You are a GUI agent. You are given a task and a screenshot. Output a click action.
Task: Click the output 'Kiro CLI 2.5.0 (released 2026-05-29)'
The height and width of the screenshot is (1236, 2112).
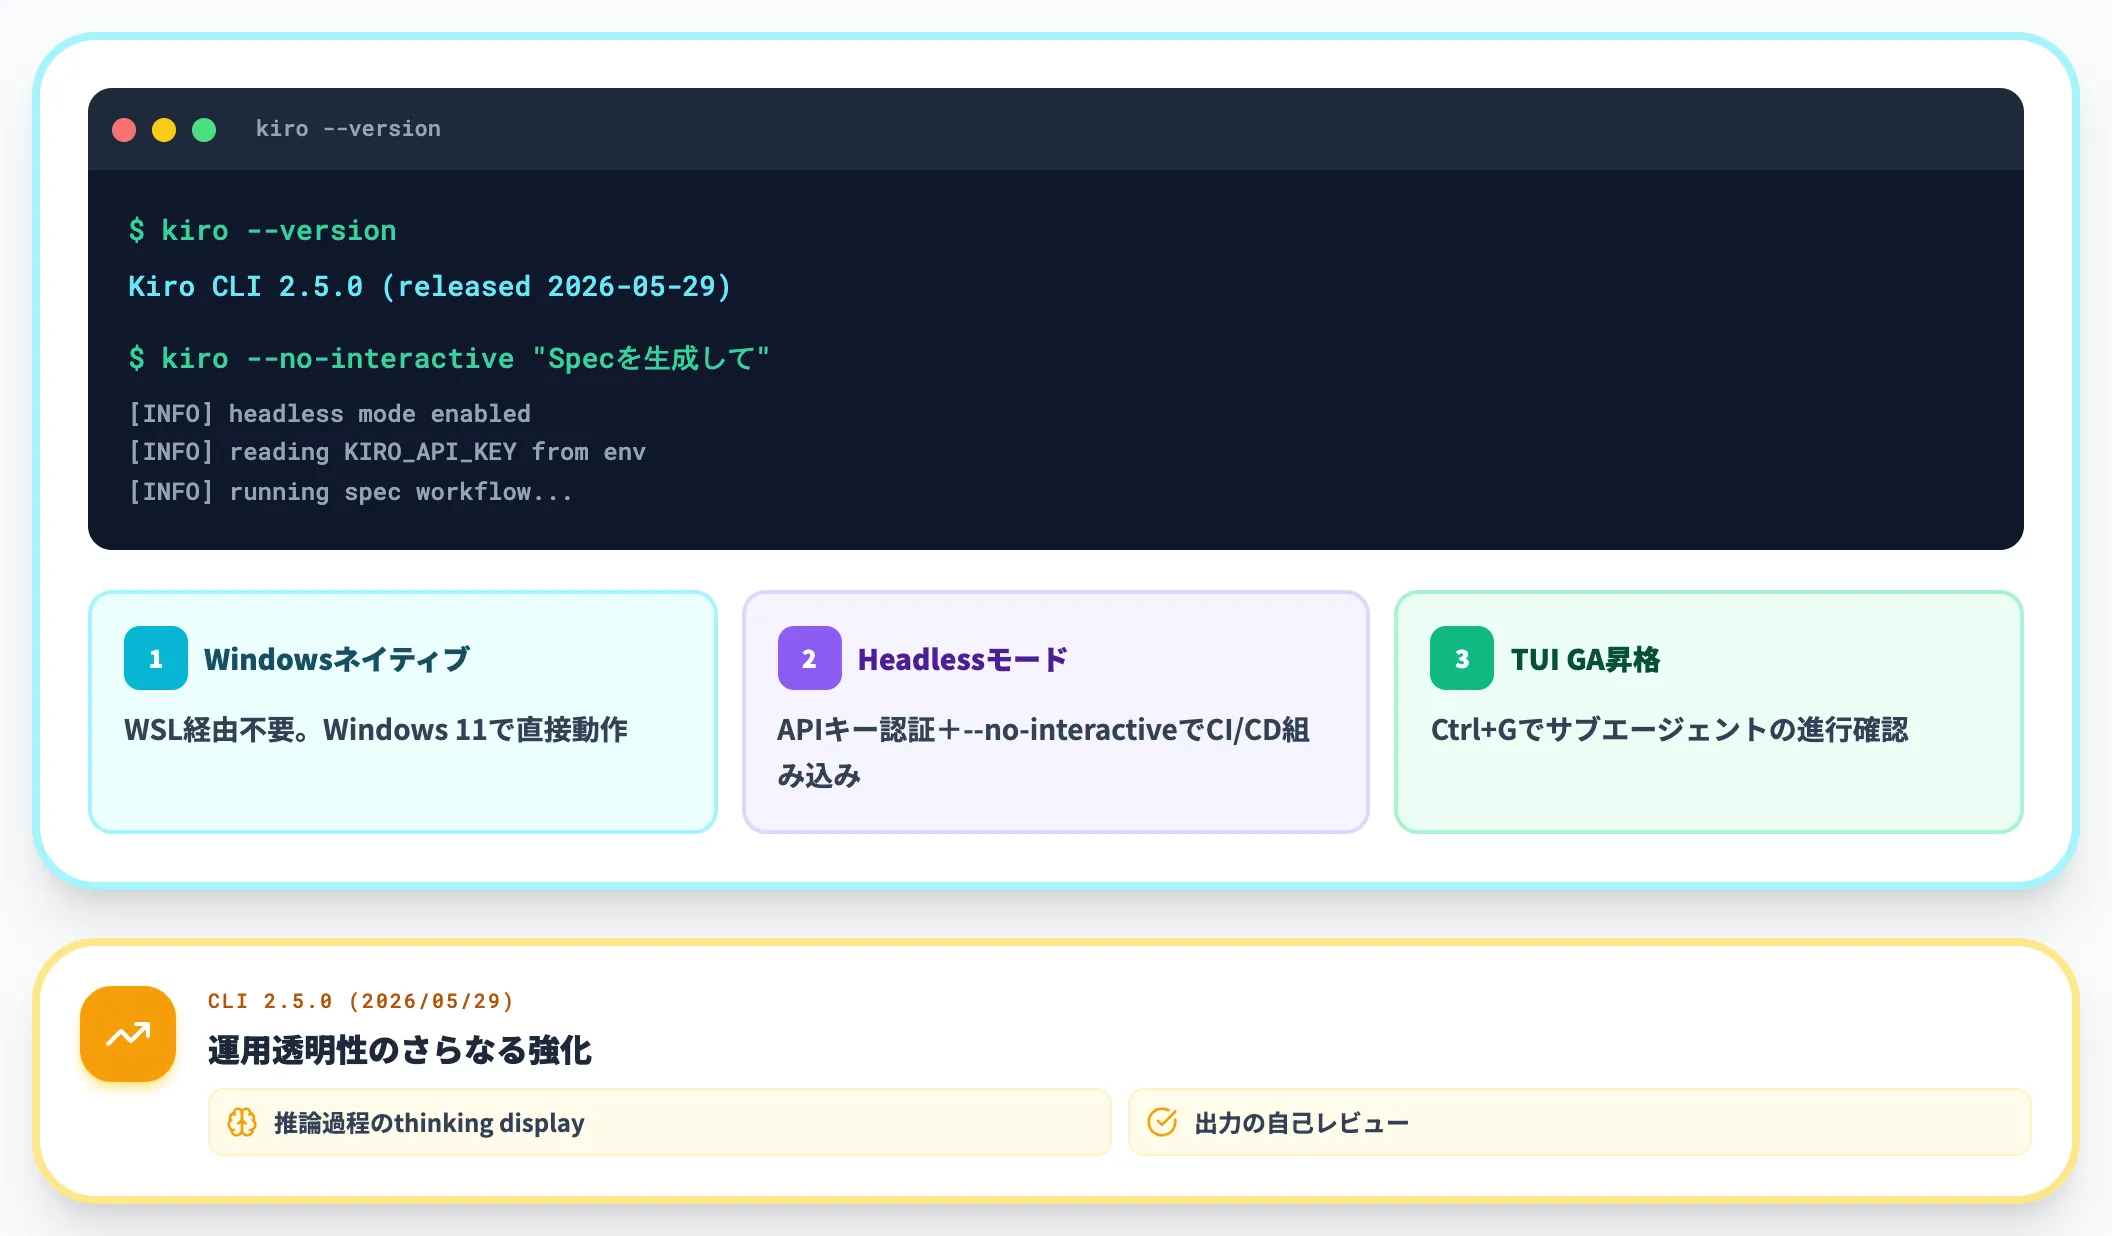click(430, 287)
